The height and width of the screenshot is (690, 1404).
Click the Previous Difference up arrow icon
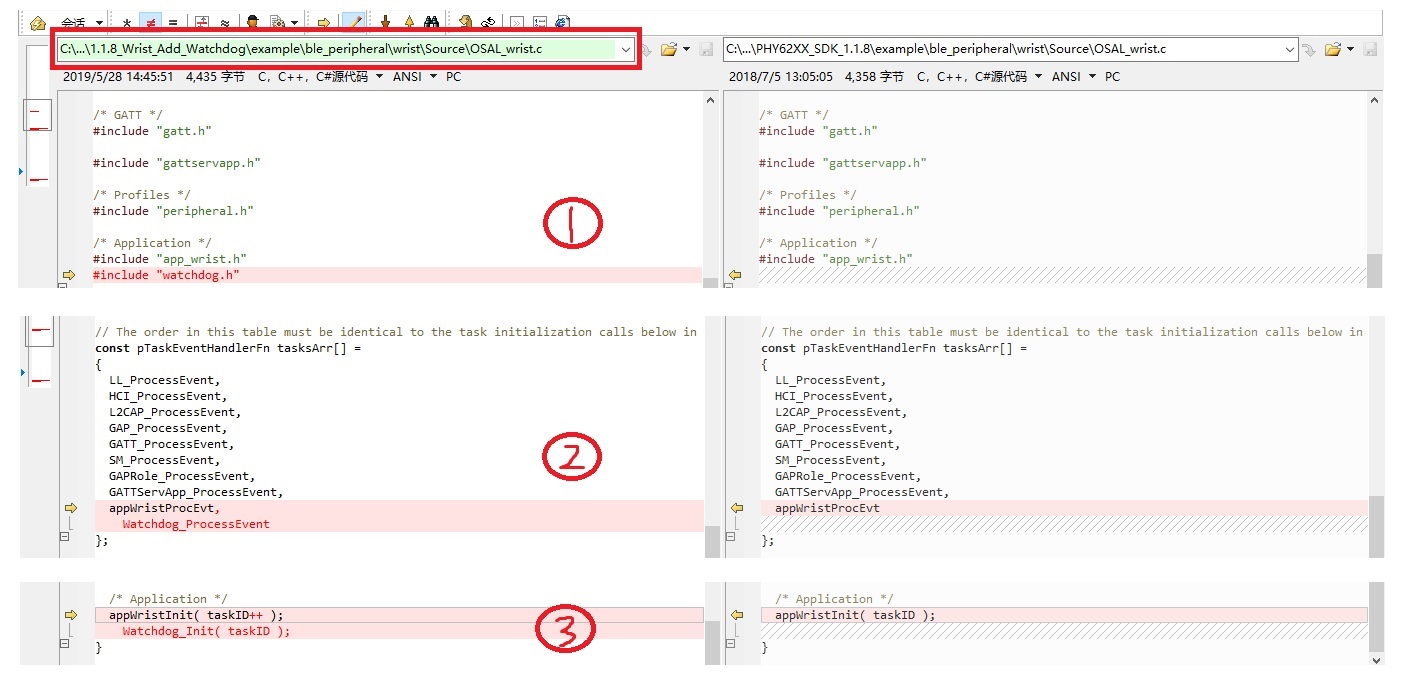(x=409, y=22)
